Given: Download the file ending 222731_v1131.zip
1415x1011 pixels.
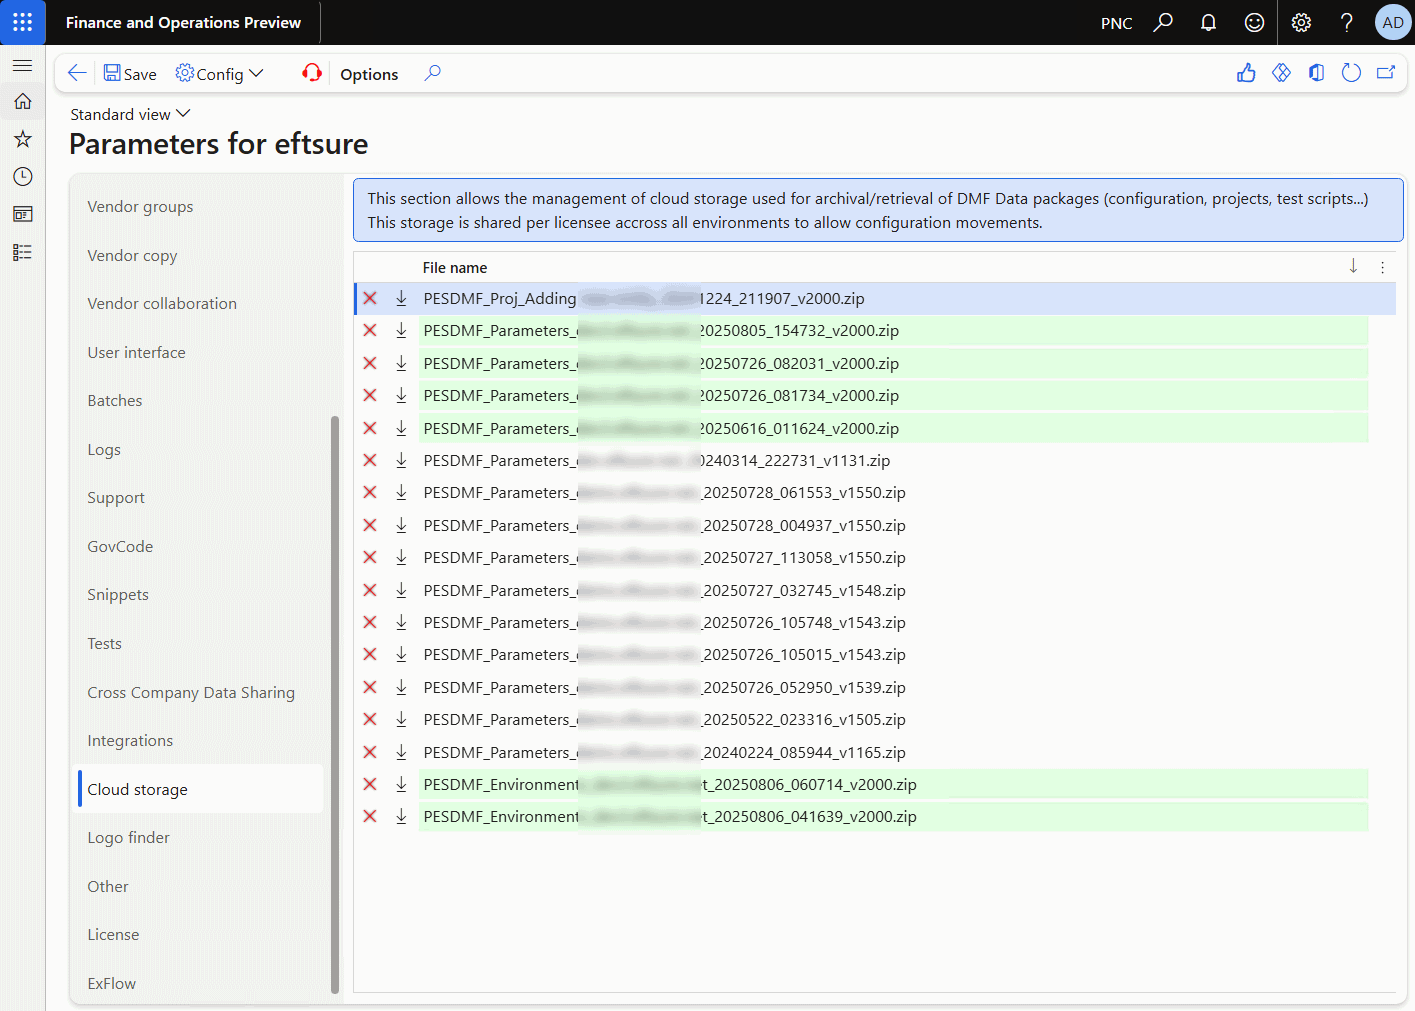Looking at the screenshot, I should click(401, 460).
